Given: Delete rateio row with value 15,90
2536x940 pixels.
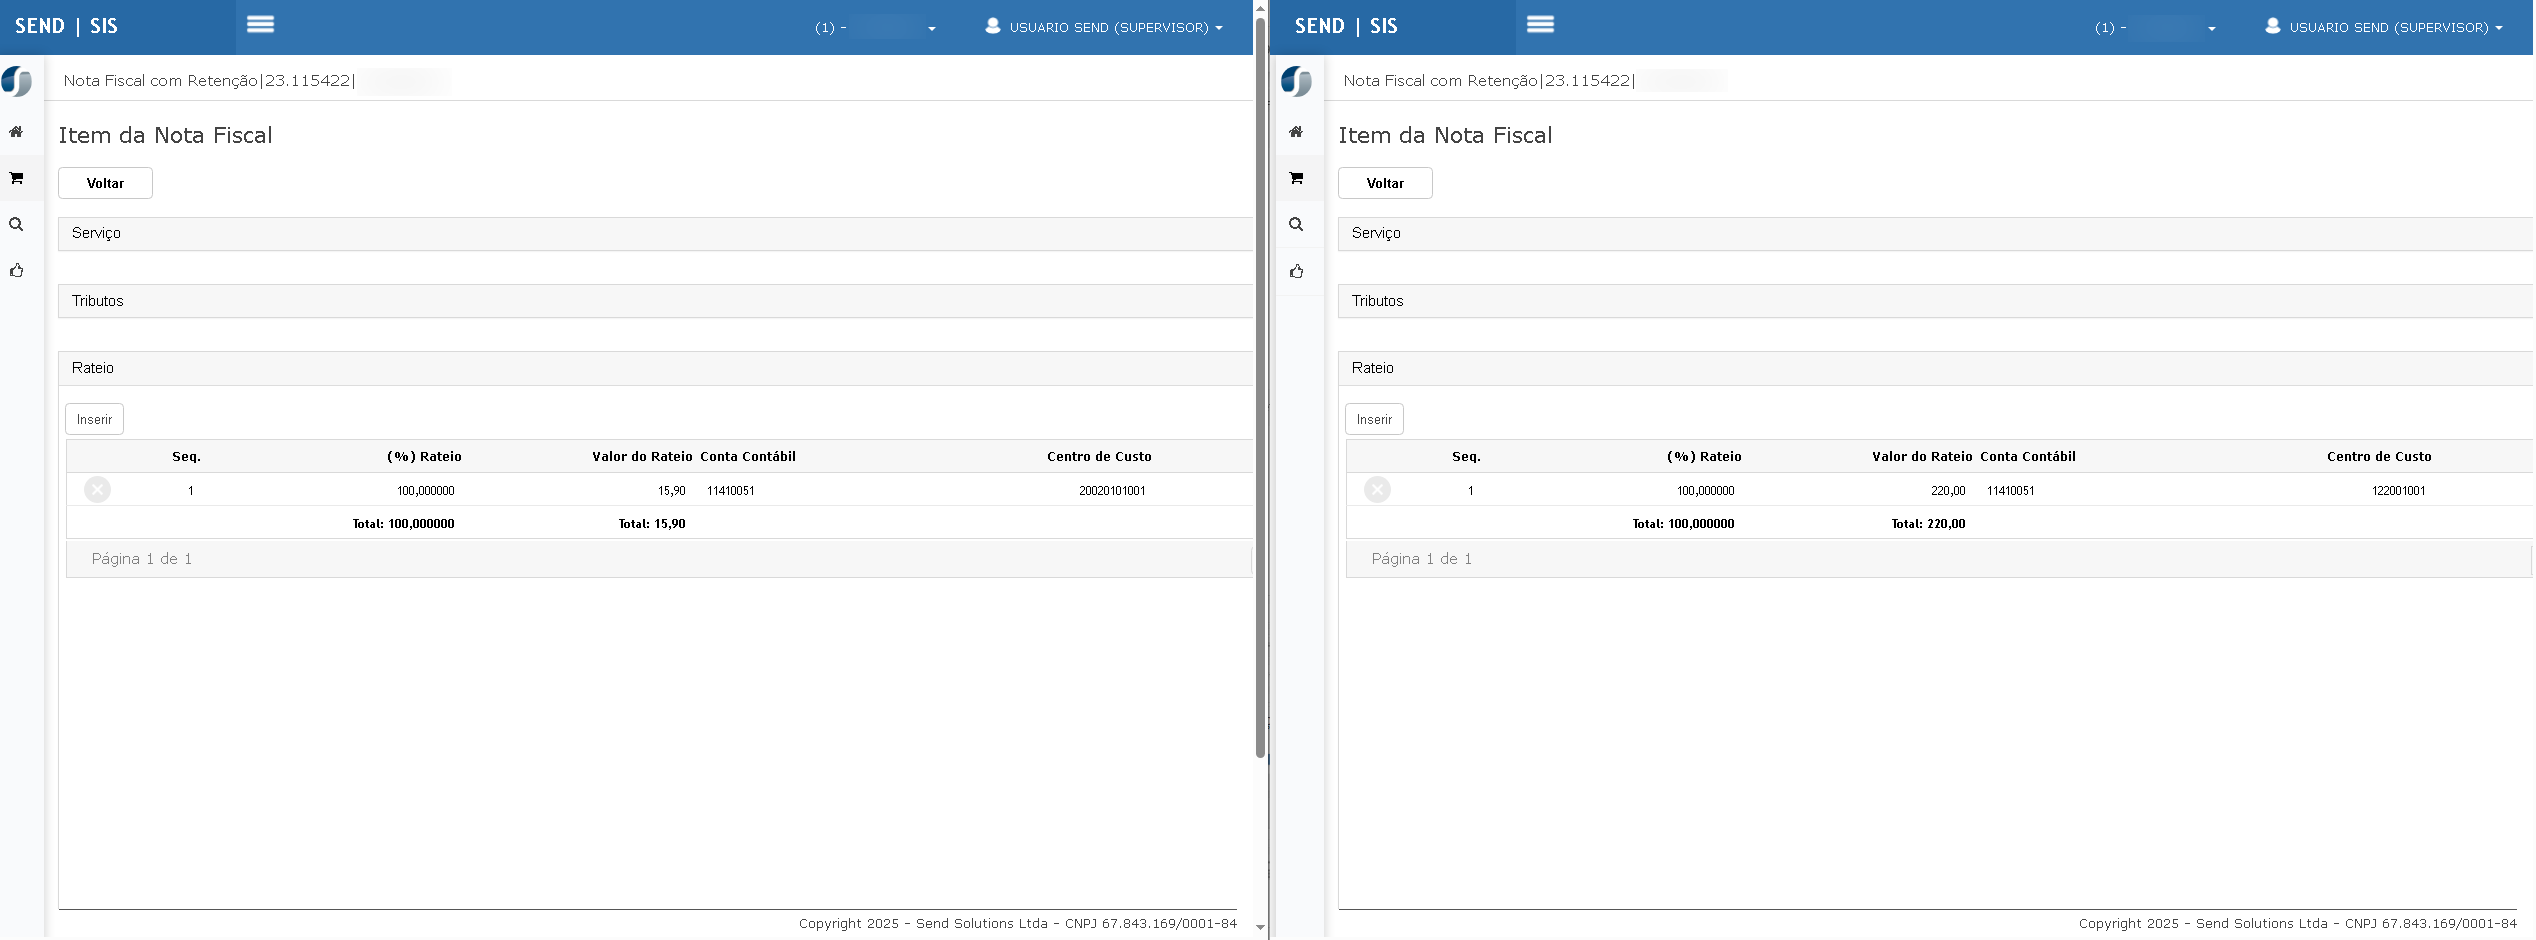Looking at the screenshot, I should pos(97,489).
